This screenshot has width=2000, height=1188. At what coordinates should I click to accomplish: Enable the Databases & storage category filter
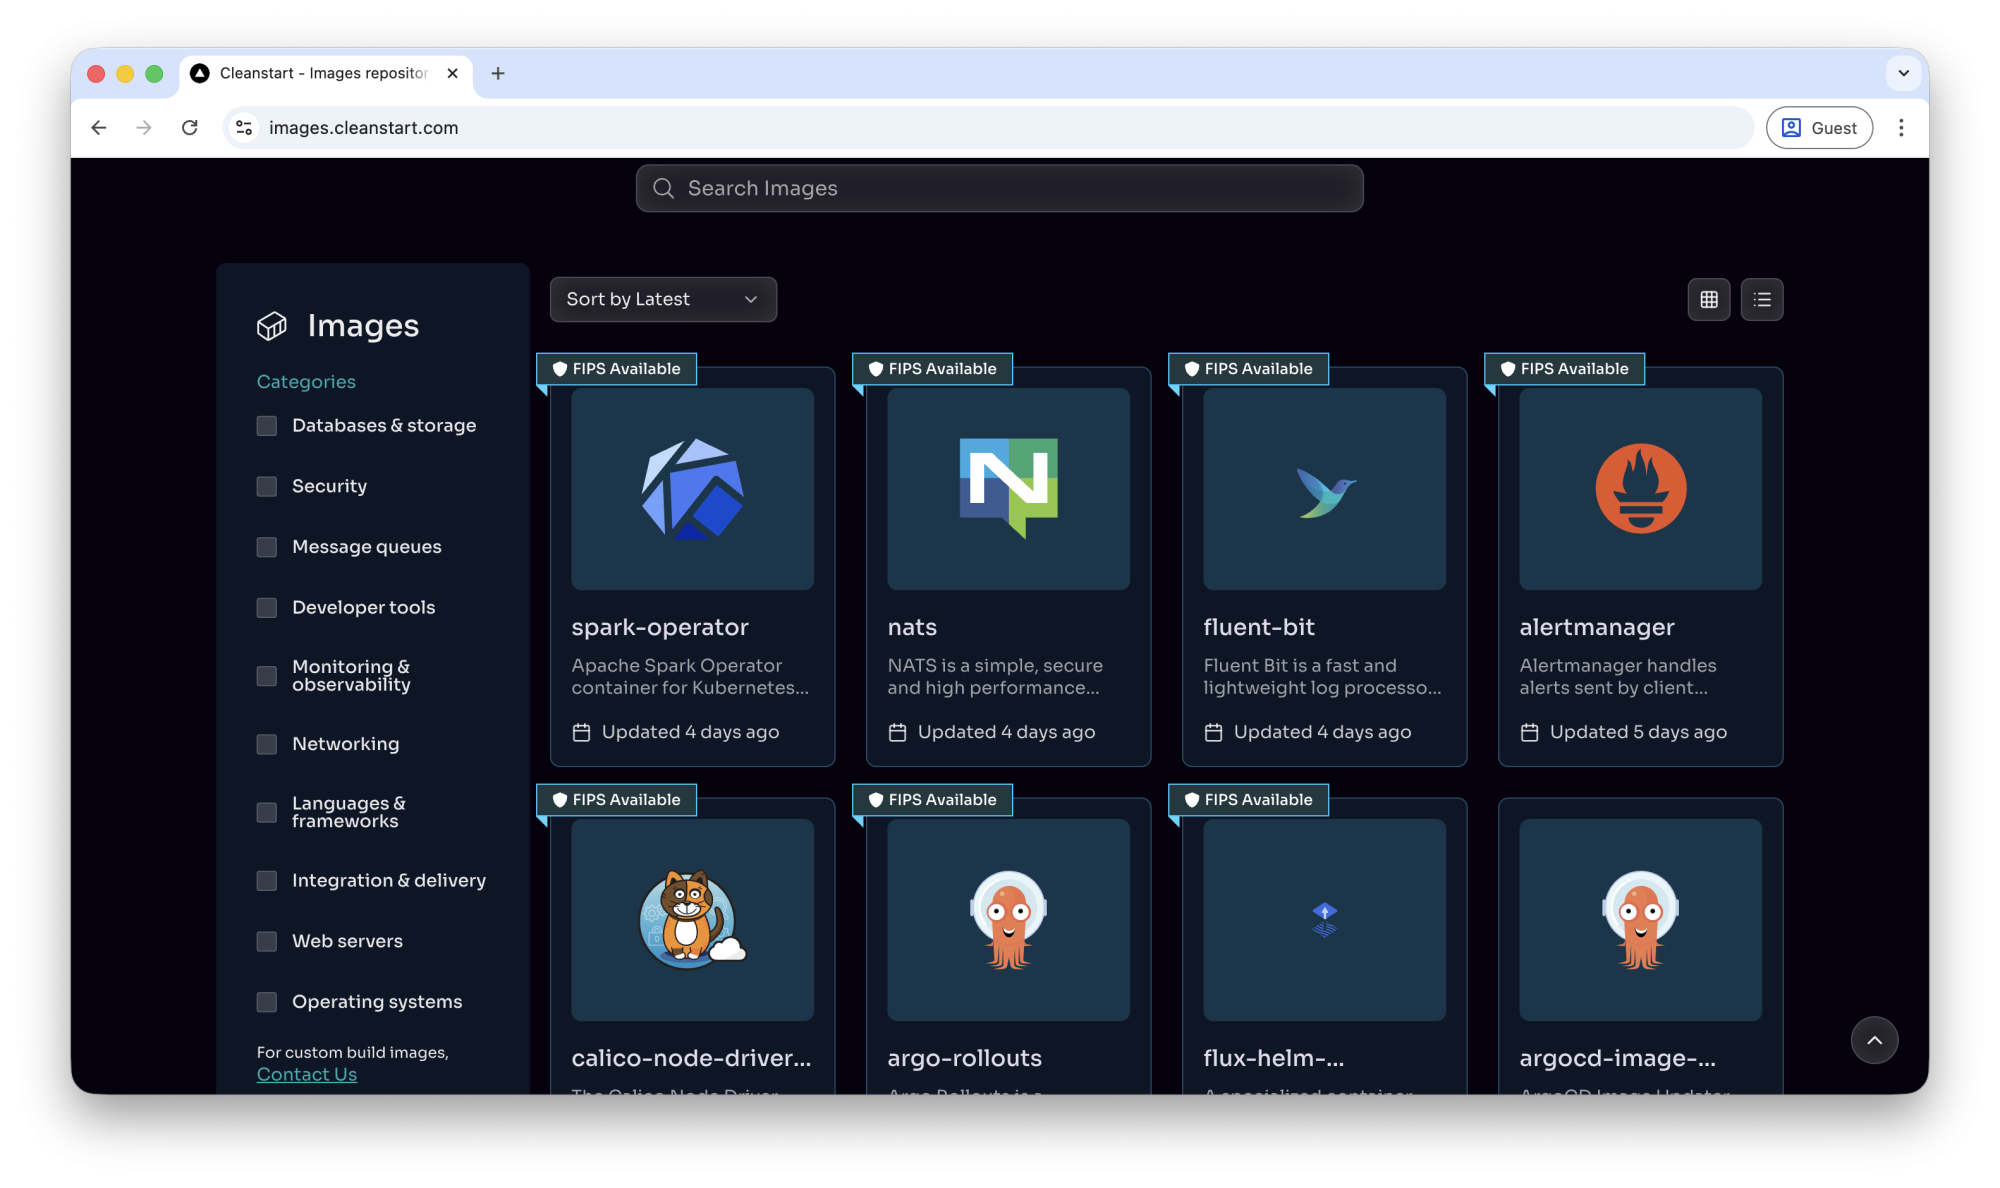tap(267, 426)
